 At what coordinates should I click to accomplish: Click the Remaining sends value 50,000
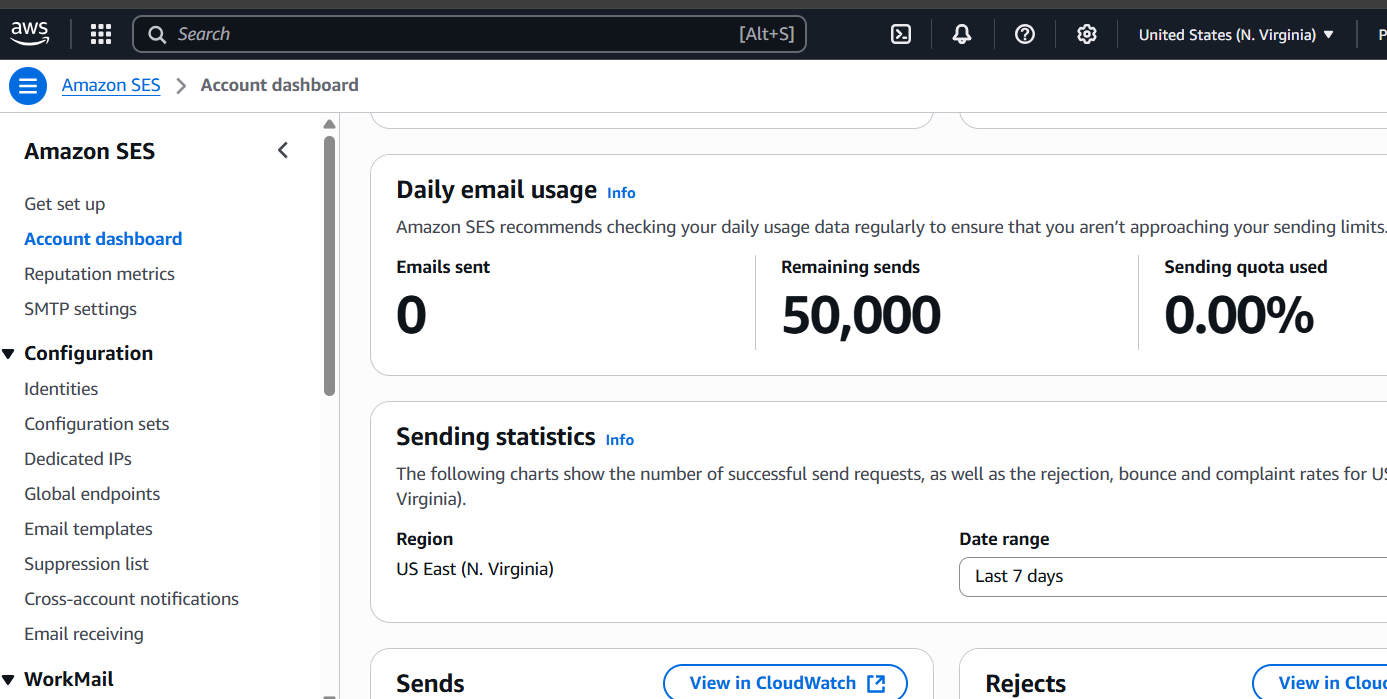pos(861,315)
